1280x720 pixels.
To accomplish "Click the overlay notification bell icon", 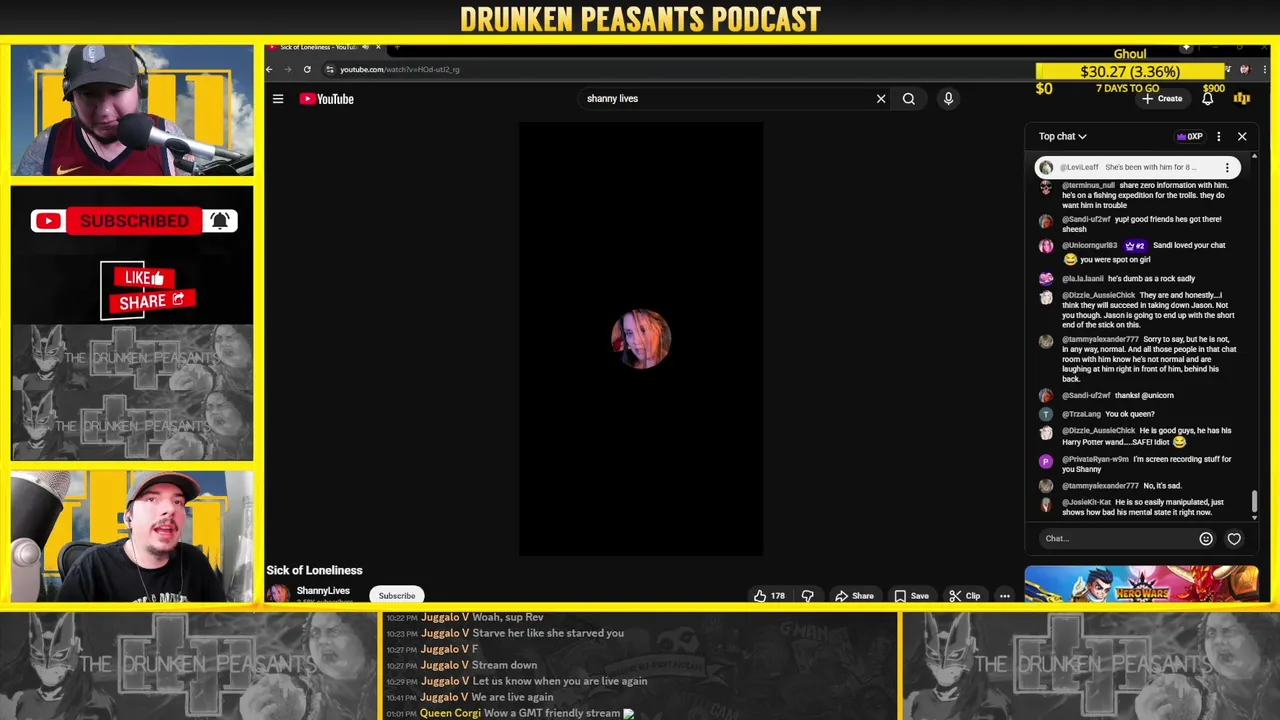I will 220,221.
